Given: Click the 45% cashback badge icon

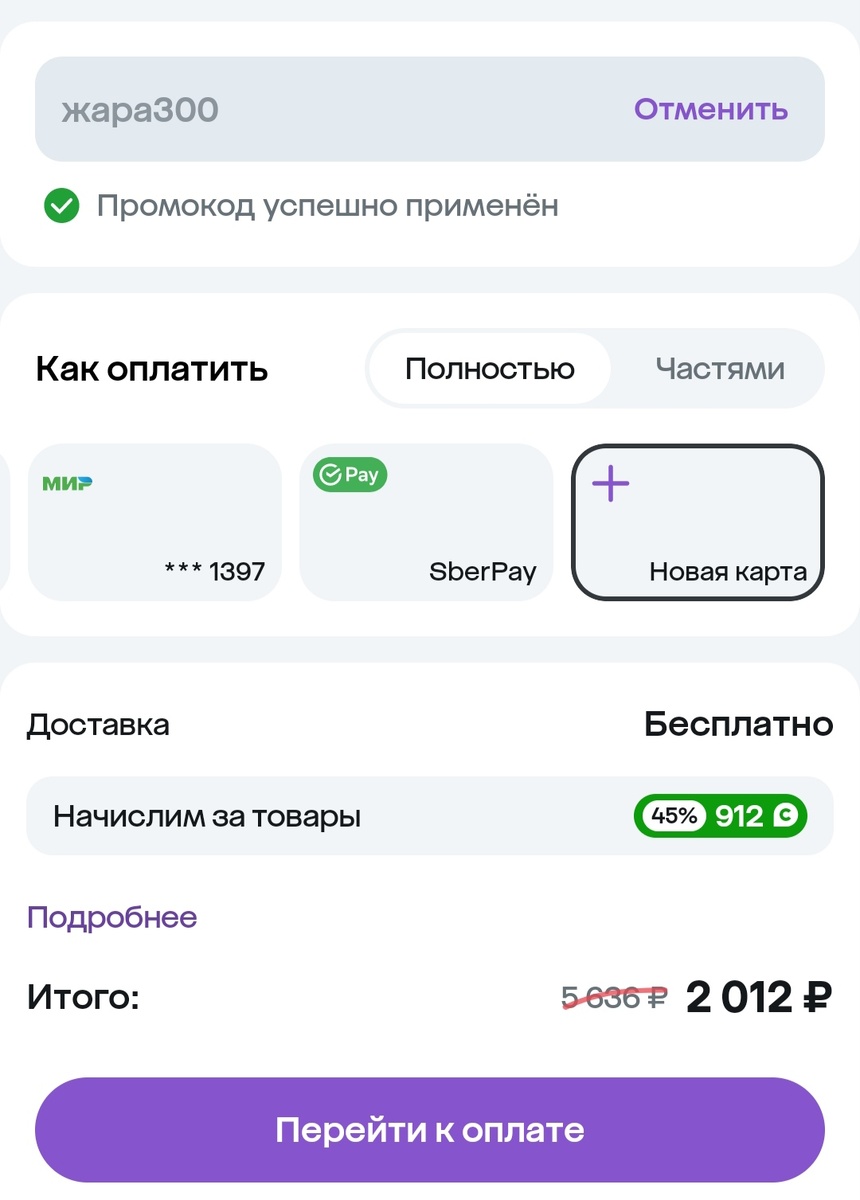Looking at the screenshot, I should 672,816.
